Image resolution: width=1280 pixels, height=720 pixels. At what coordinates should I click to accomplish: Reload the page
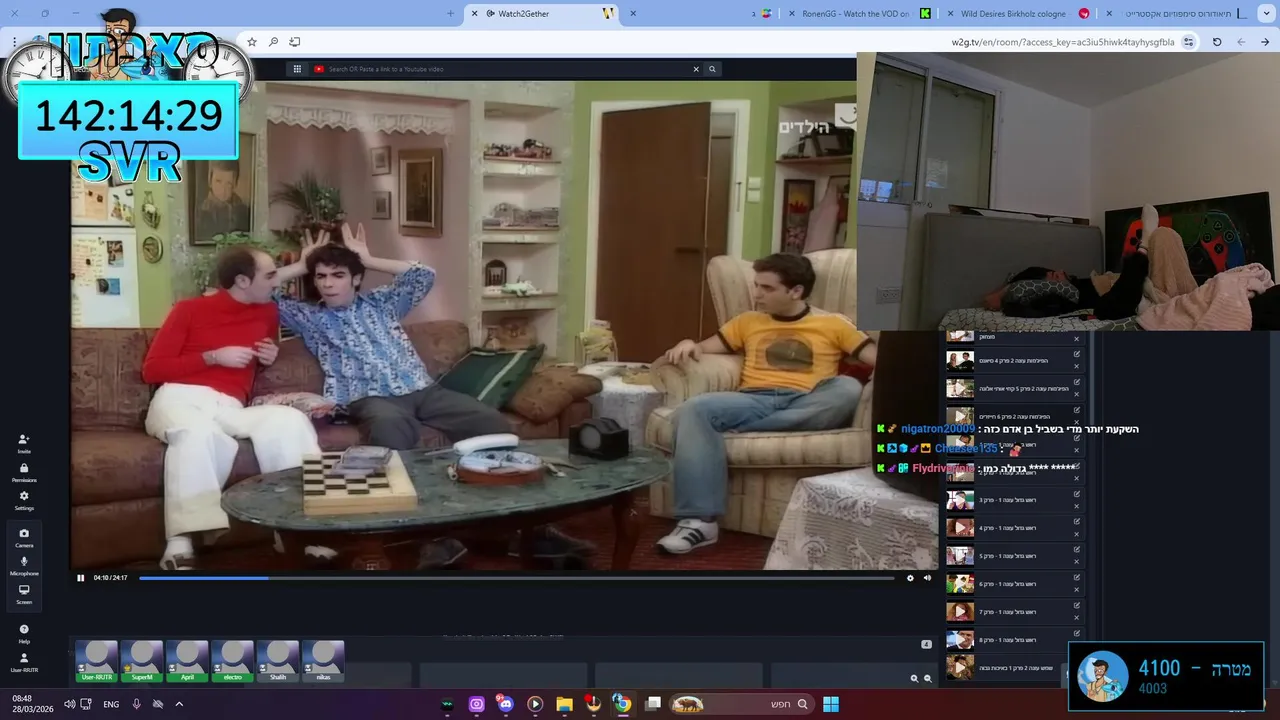[x=1217, y=42]
